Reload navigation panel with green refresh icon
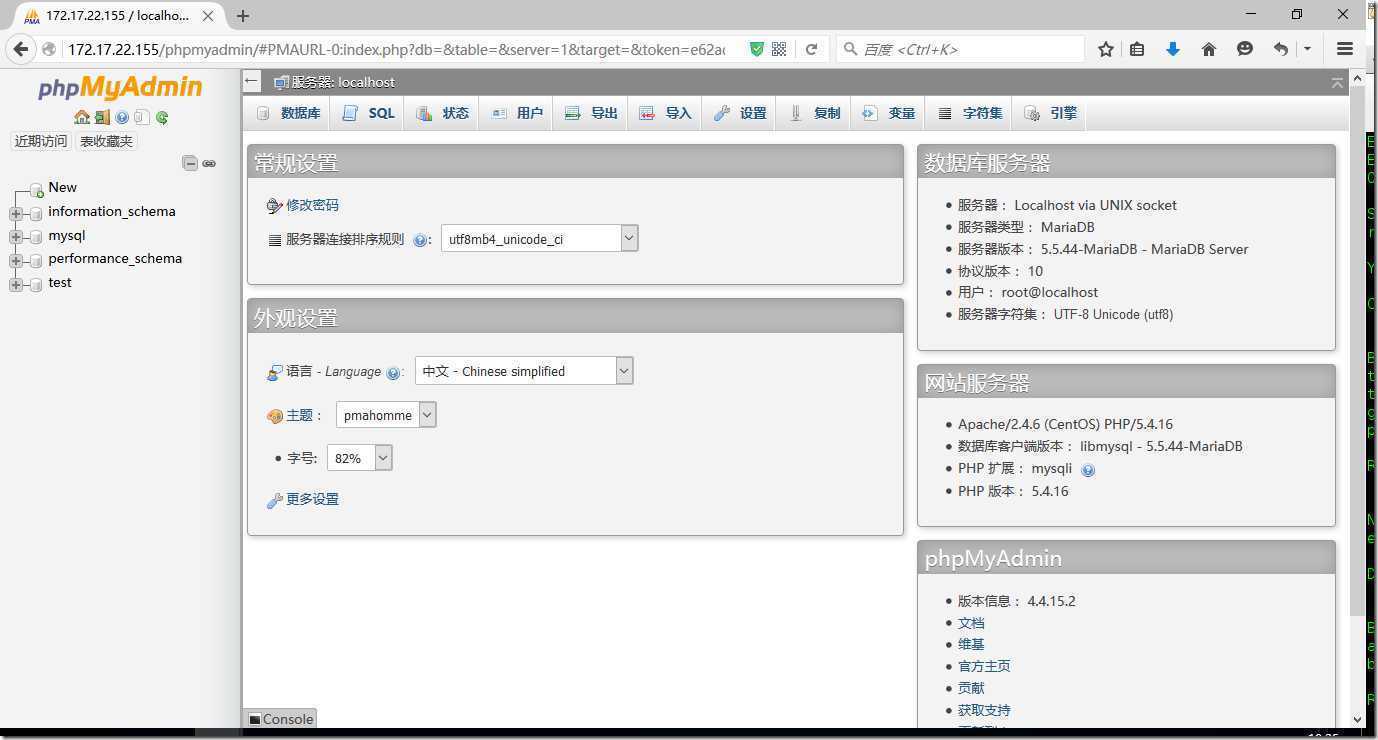 click(162, 117)
